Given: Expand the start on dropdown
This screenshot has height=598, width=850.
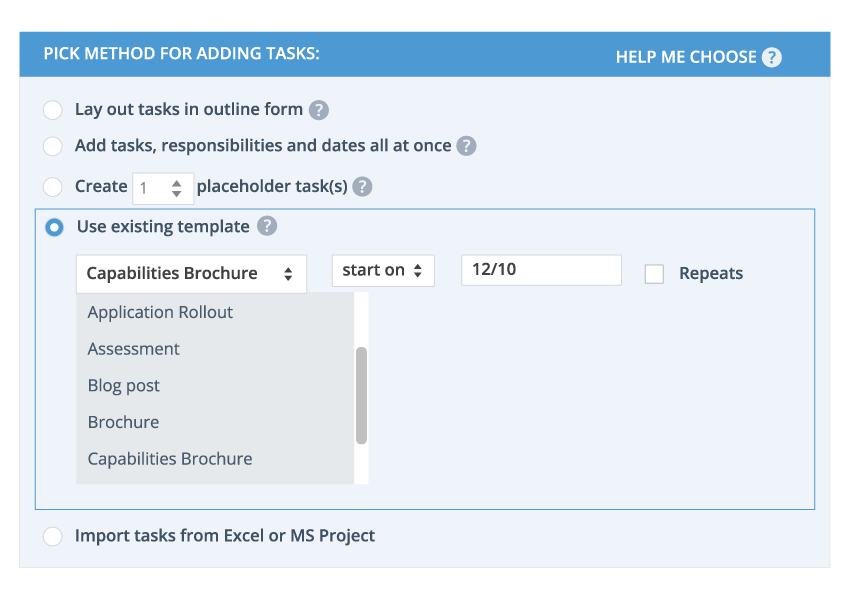Looking at the screenshot, I should [x=383, y=271].
